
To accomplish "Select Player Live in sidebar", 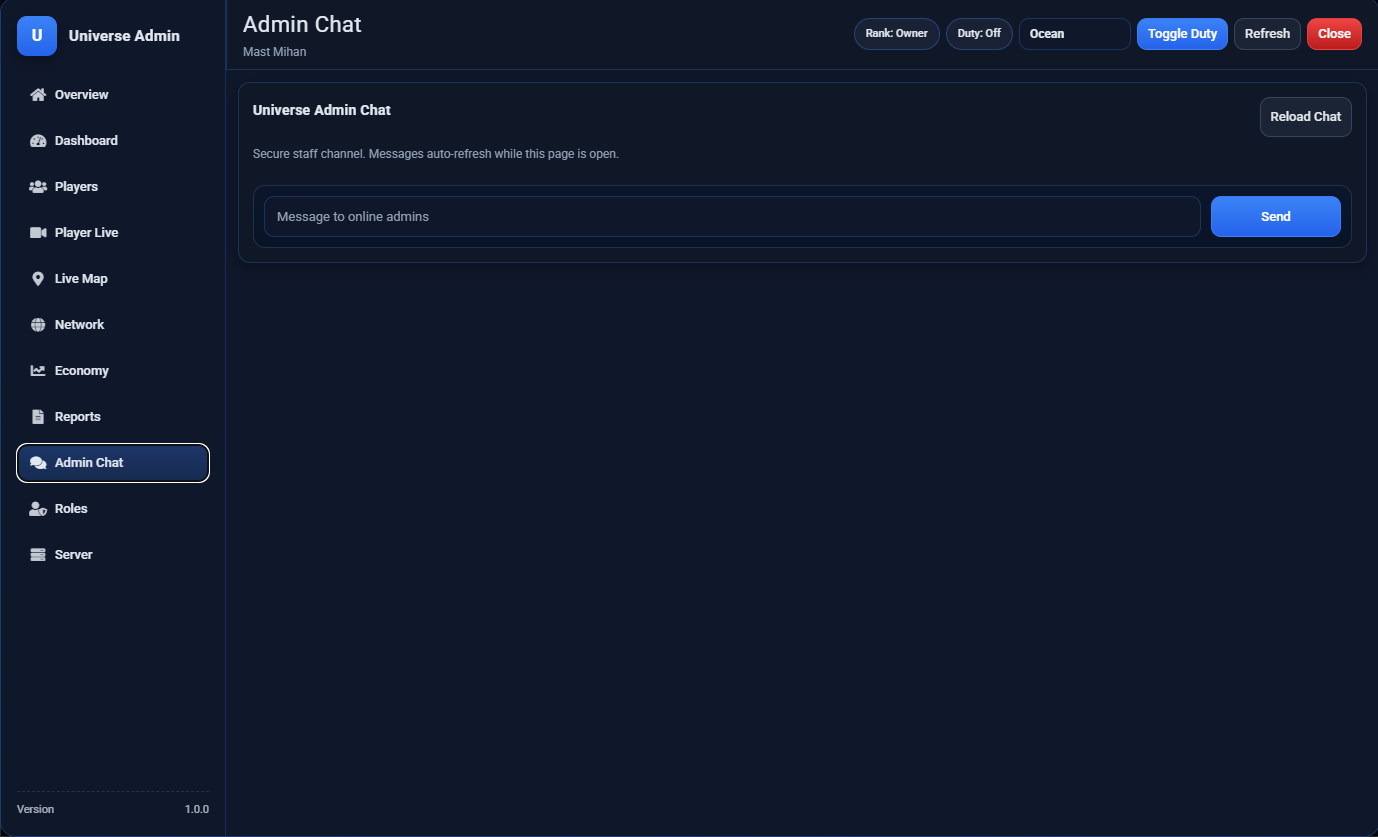I will [x=113, y=233].
